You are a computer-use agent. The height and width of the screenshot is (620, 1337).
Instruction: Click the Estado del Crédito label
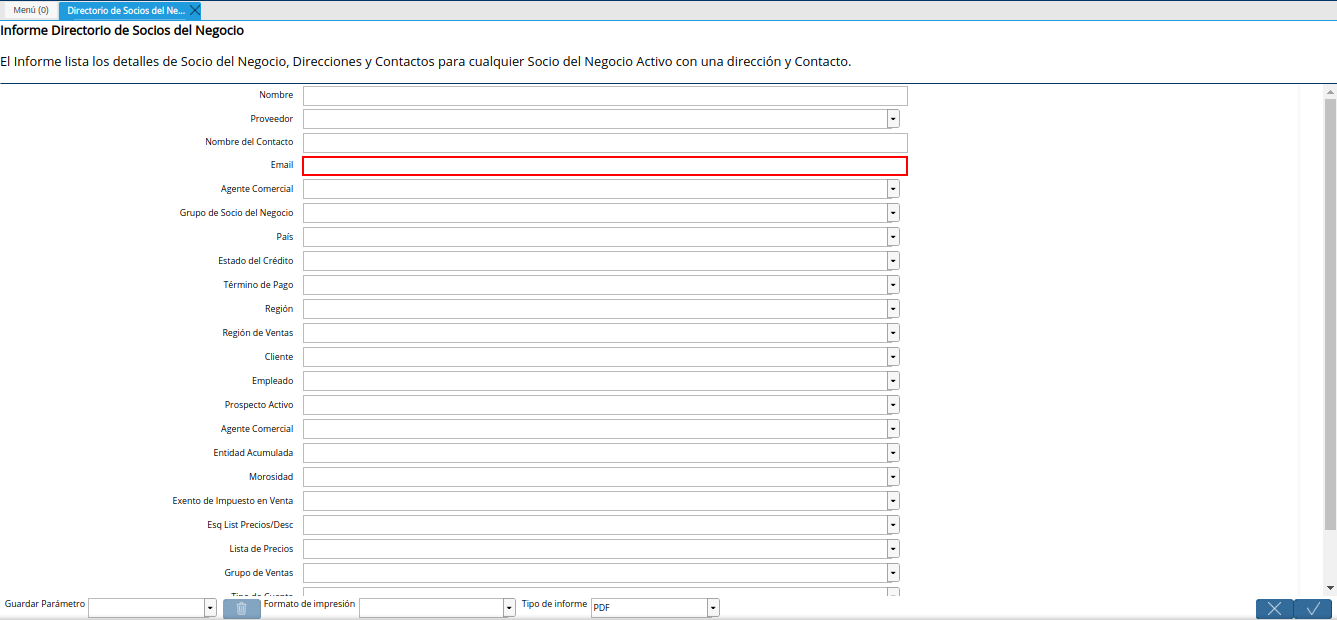pyautogui.click(x=256, y=261)
